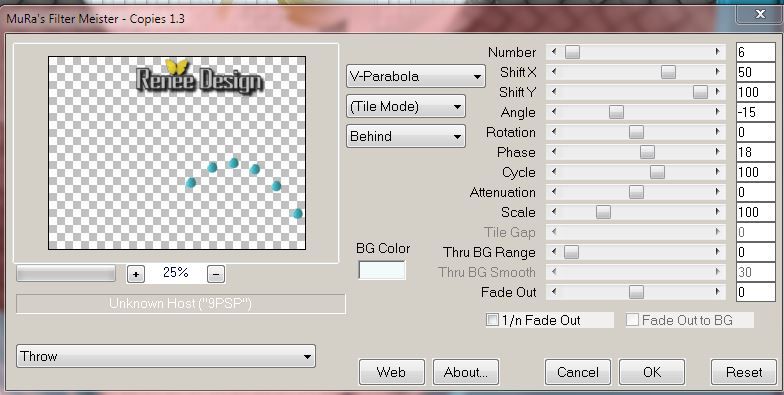Screen dimensions: 784x395
Task: Click left arrow of Rotation slider
Action: click(x=554, y=132)
